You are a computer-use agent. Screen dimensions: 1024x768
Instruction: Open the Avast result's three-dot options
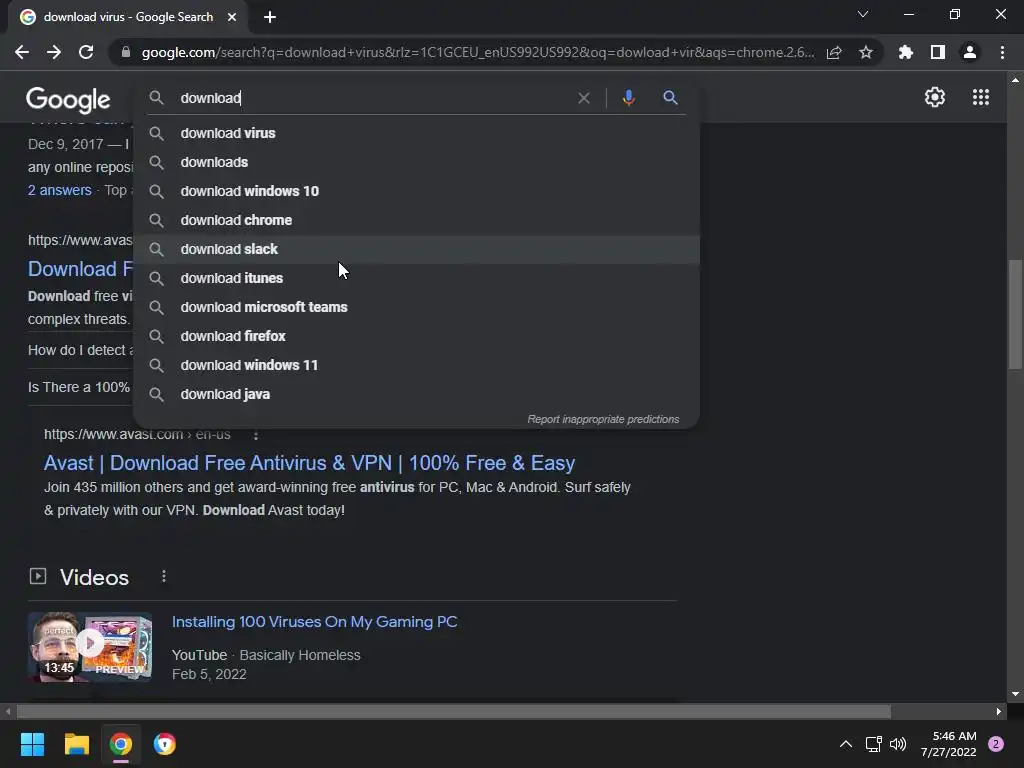point(256,434)
